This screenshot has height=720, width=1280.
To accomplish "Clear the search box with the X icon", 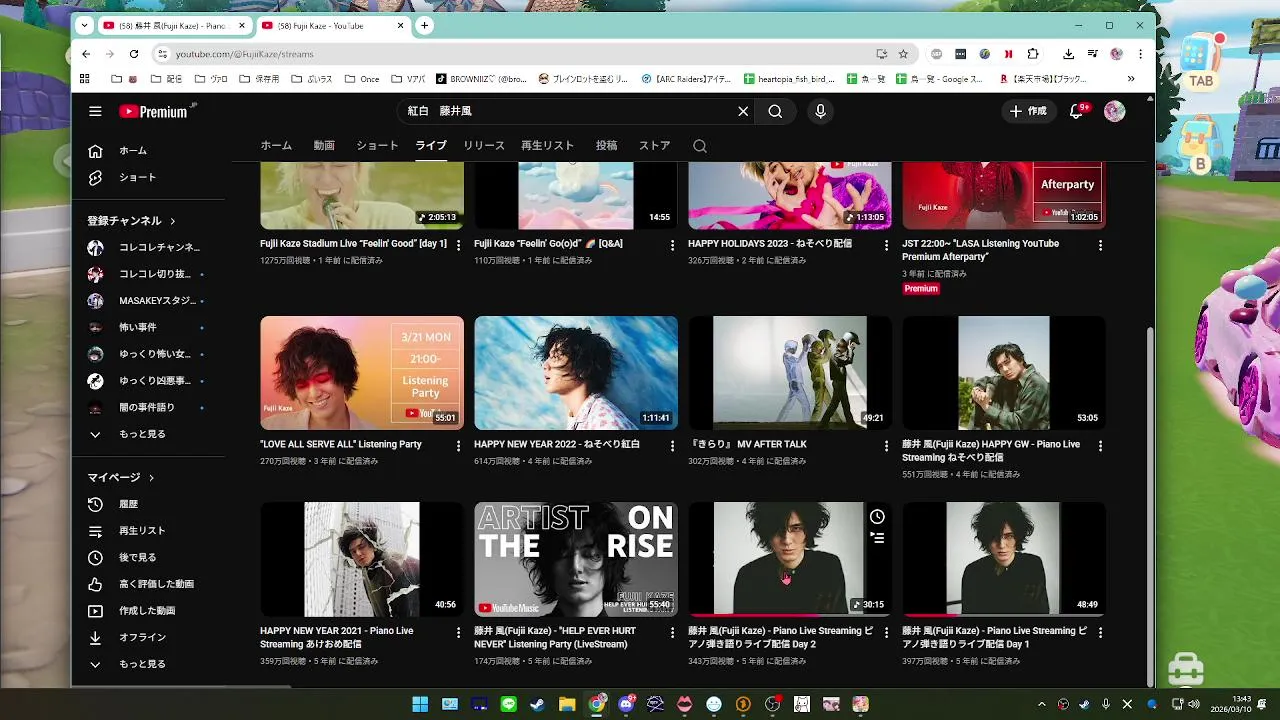I will [x=743, y=112].
